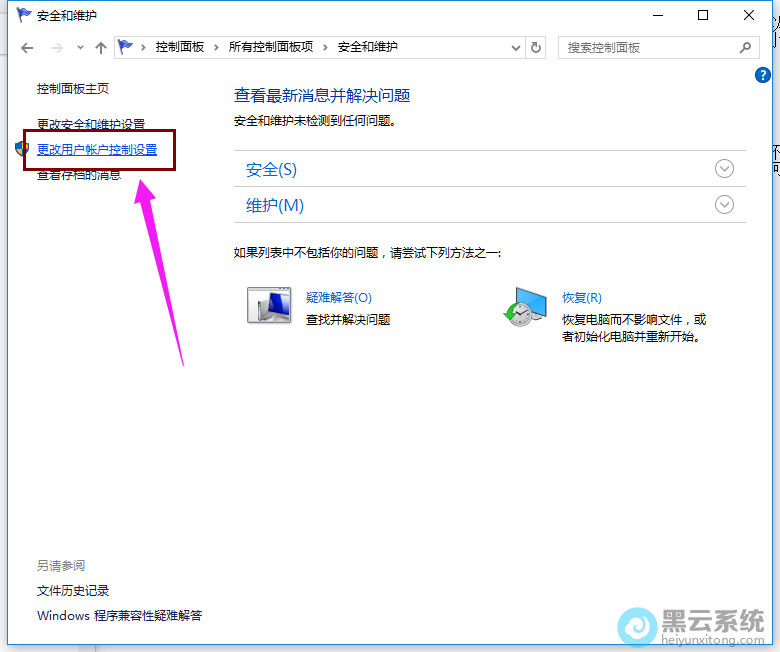The height and width of the screenshot is (652, 780).
Task: Open 更改用户帐户控制设置 link
Action: pyautogui.click(x=97, y=150)
